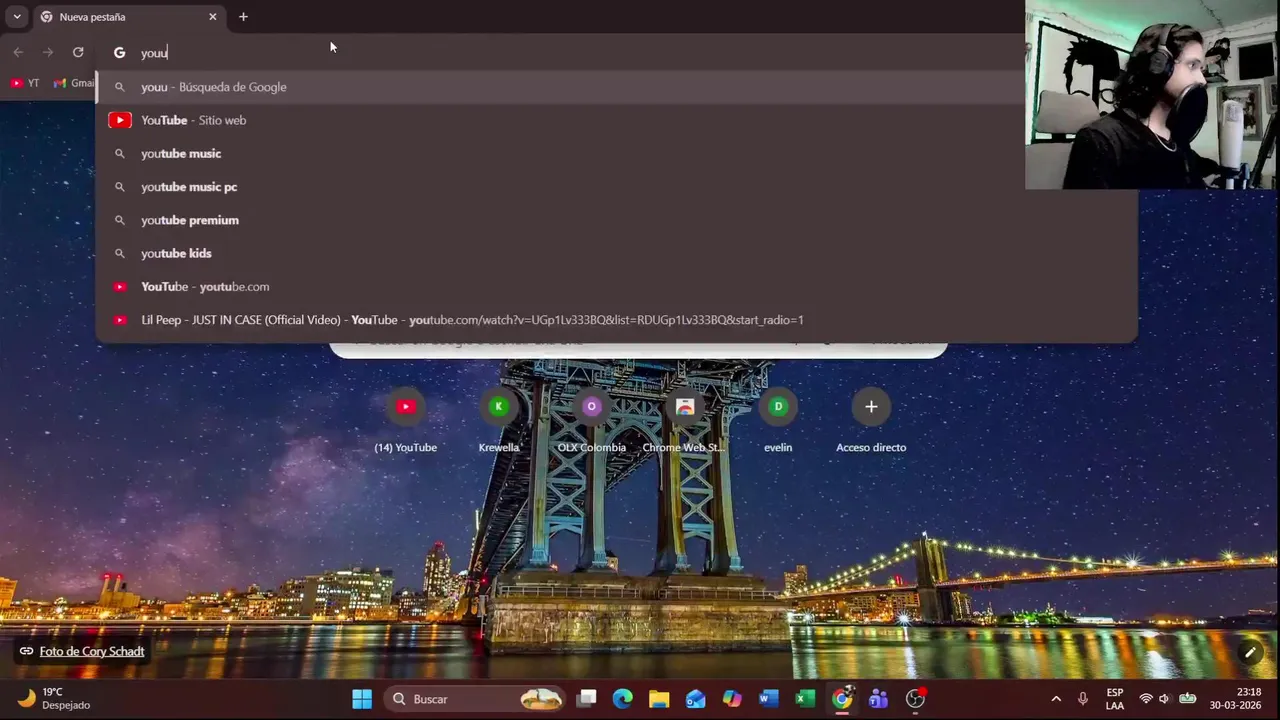
Task: Open the Lil Peep JUST IN CASE video suggestion
Action: point(616,320)
